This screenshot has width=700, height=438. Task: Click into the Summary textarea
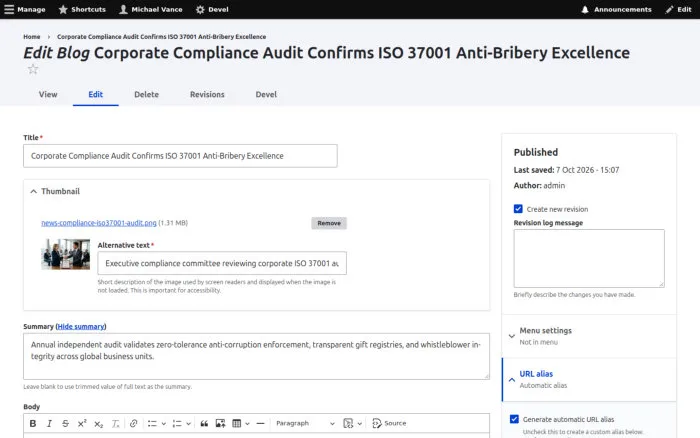pyautogui.click(x=256, y=356)
